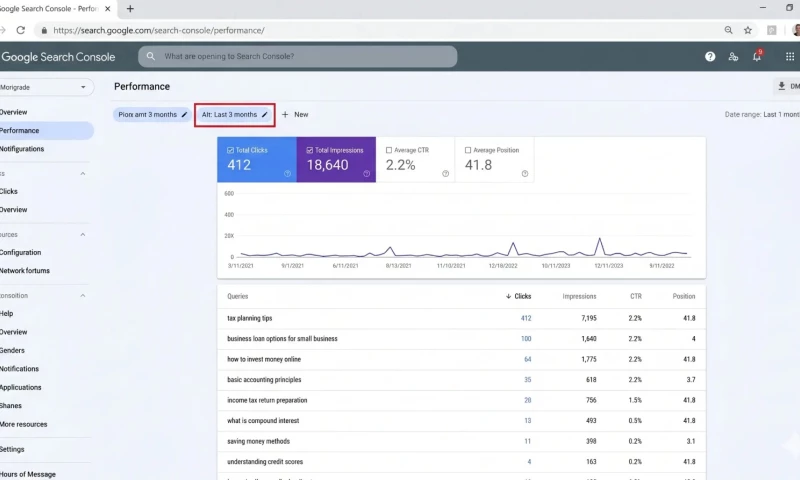800x480 pixels.
Task: Edit the 'Alt: Last 3 months' filter pencil
Action: [x=264, y=114]
